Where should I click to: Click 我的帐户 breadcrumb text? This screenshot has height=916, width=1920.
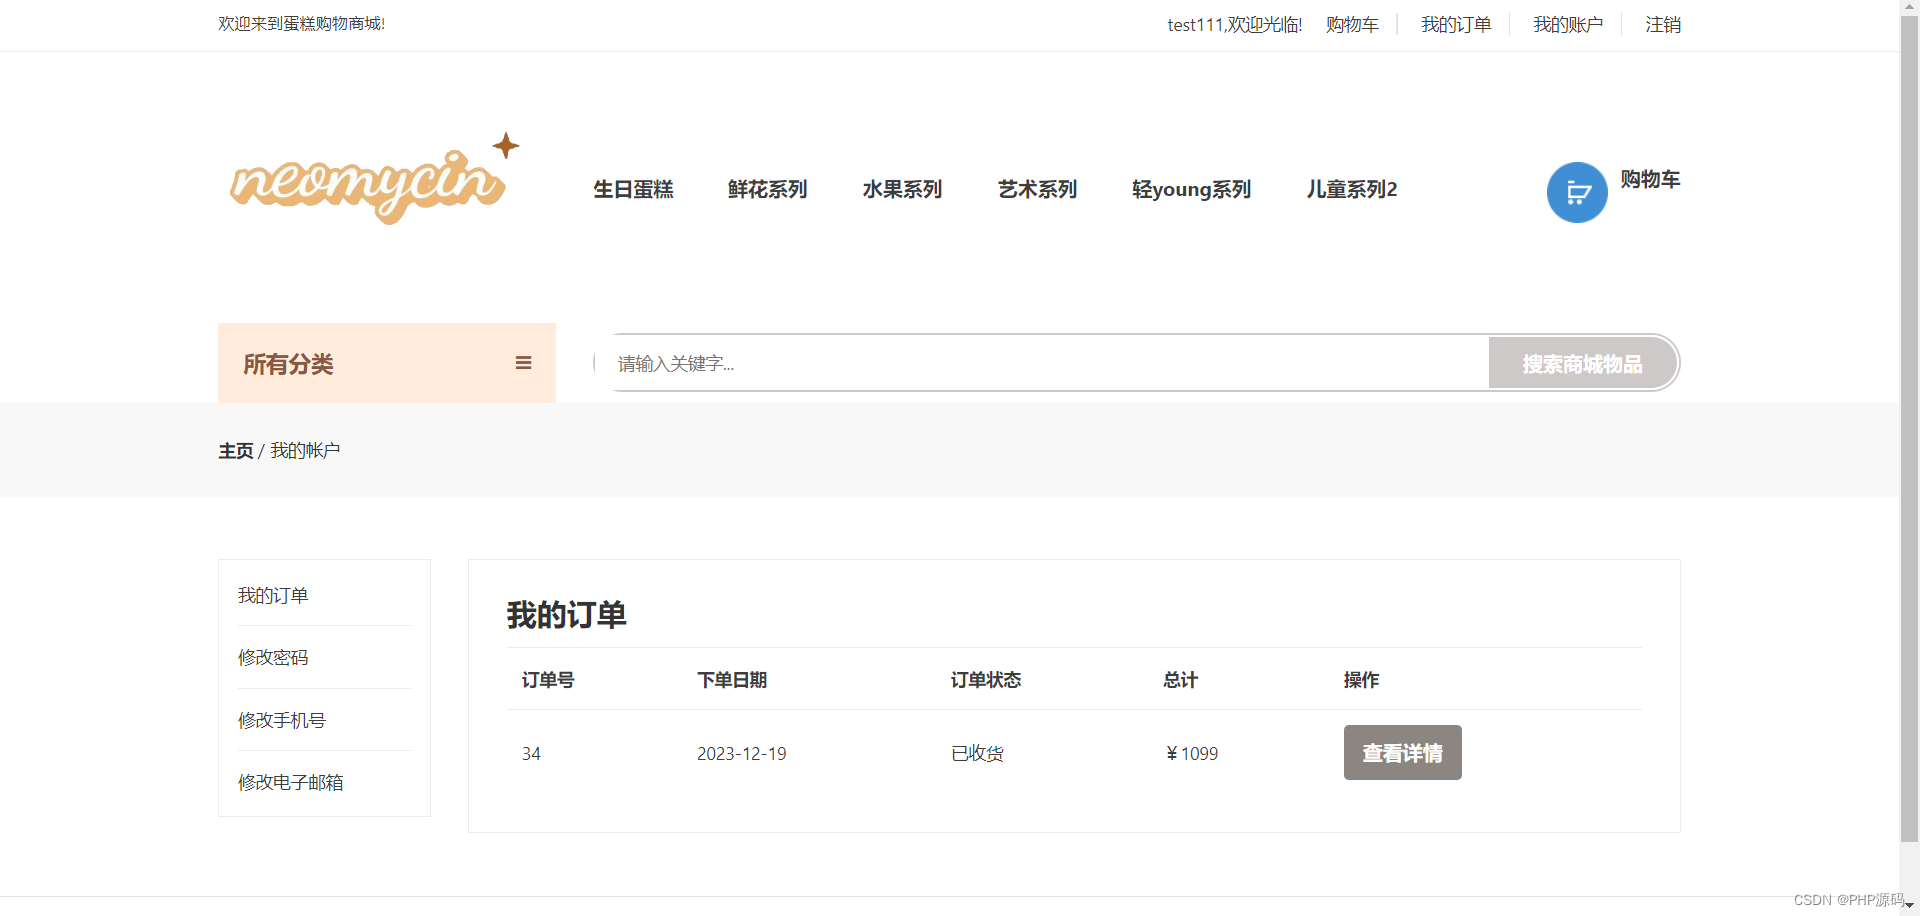[305, 451]
